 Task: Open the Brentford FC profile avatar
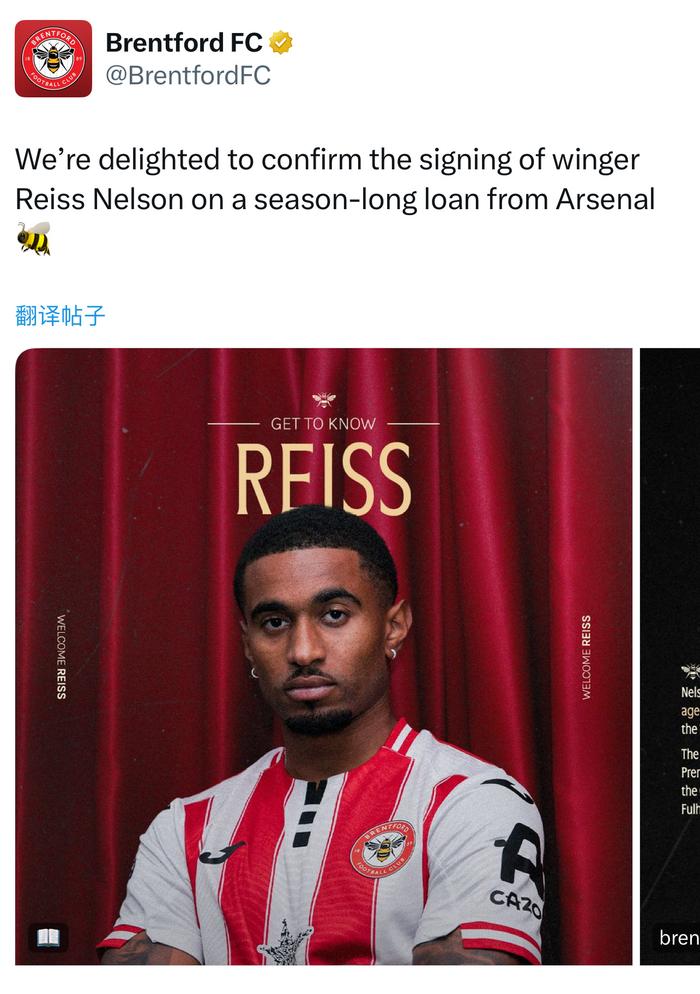click(x=53, y=58)
